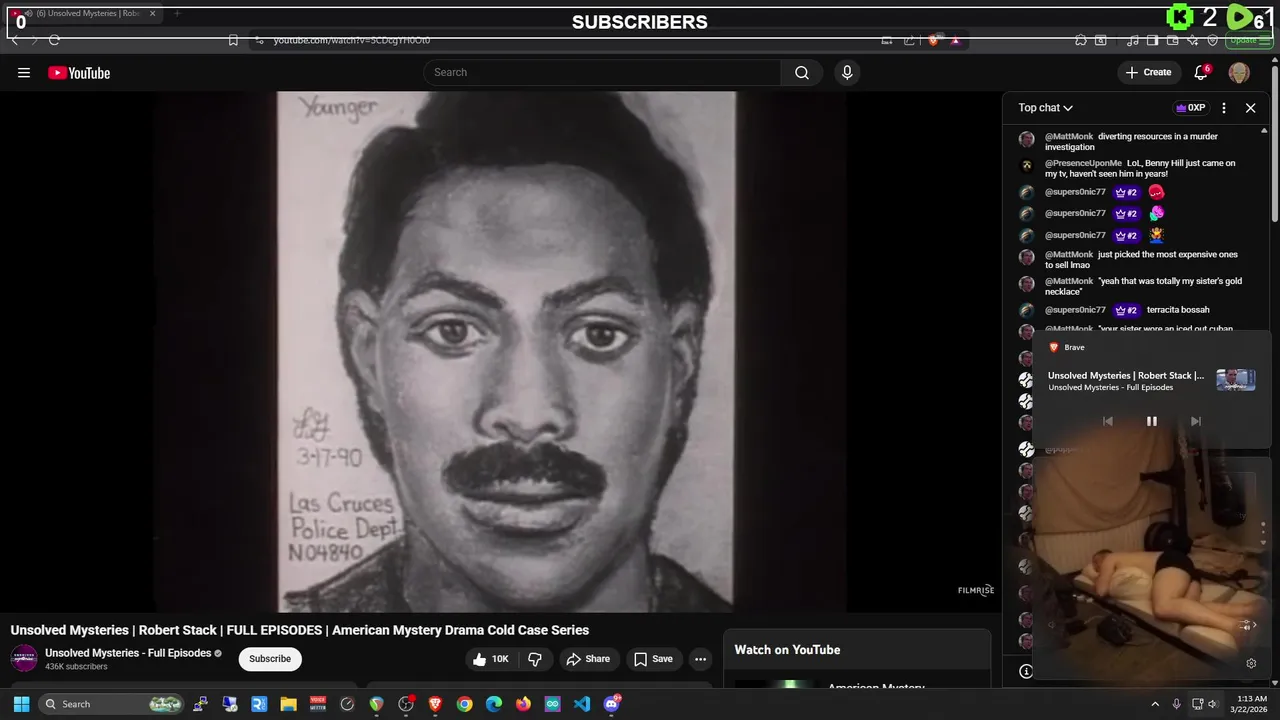The image size is (1280, 720).
Task: Open Visual Studio Code from taskbar
Action: pyautogui.click(x=582, y=704)
